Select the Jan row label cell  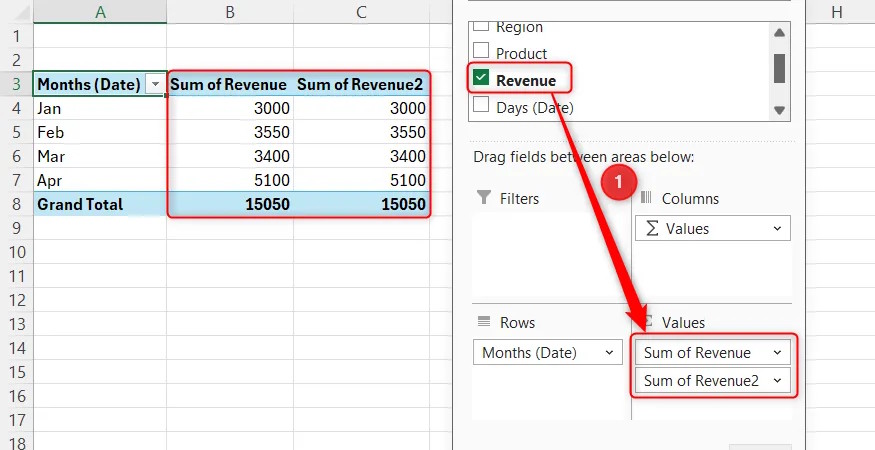[x=100, y=108]
